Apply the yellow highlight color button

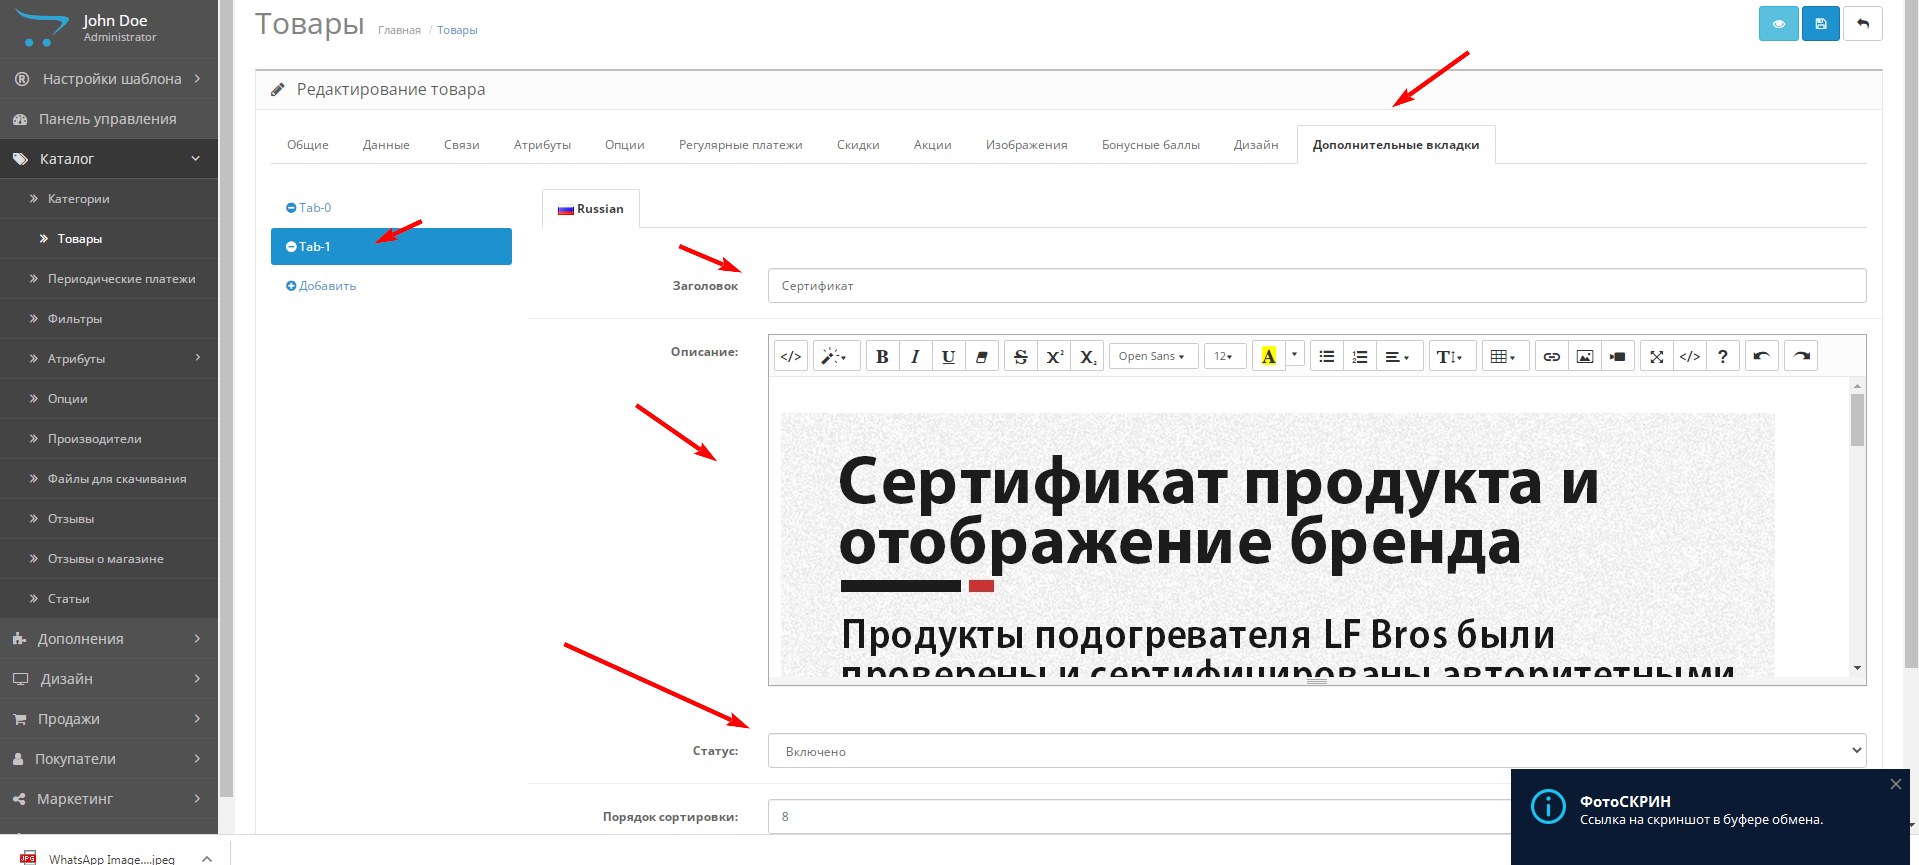coord(1268,356)
